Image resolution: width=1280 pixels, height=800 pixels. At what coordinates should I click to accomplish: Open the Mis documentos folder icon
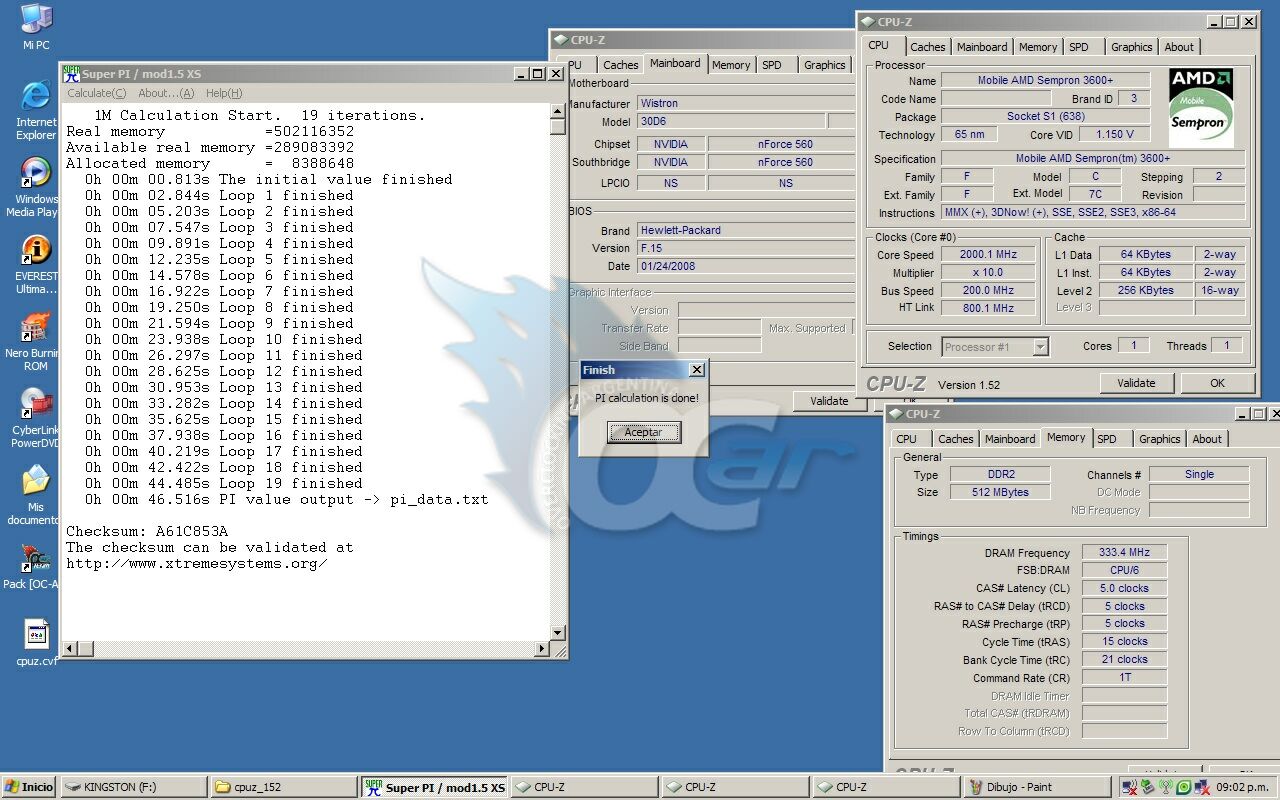pyautogui.click(x=36, y=495)
